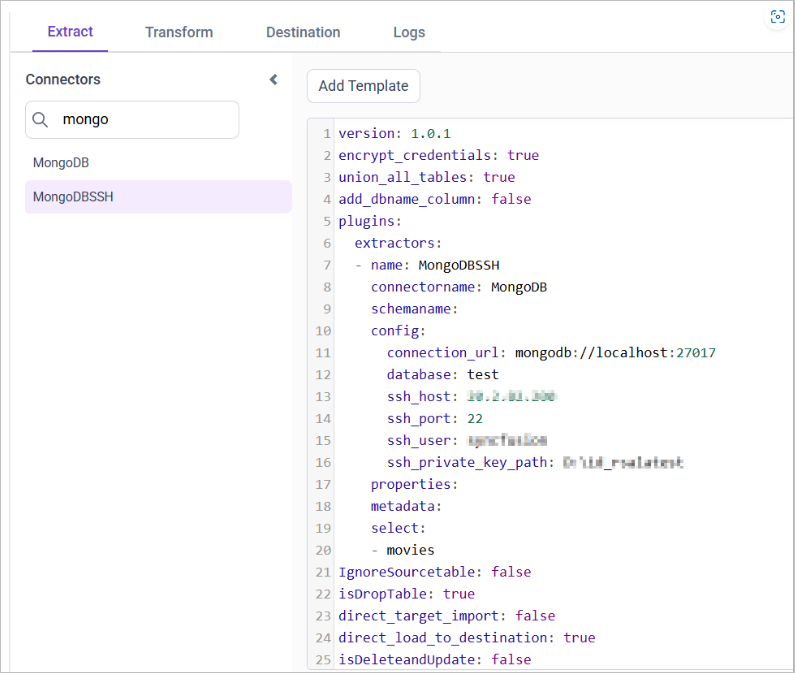Click the metadata: line
795x673 pixels.
coord(406,506)
